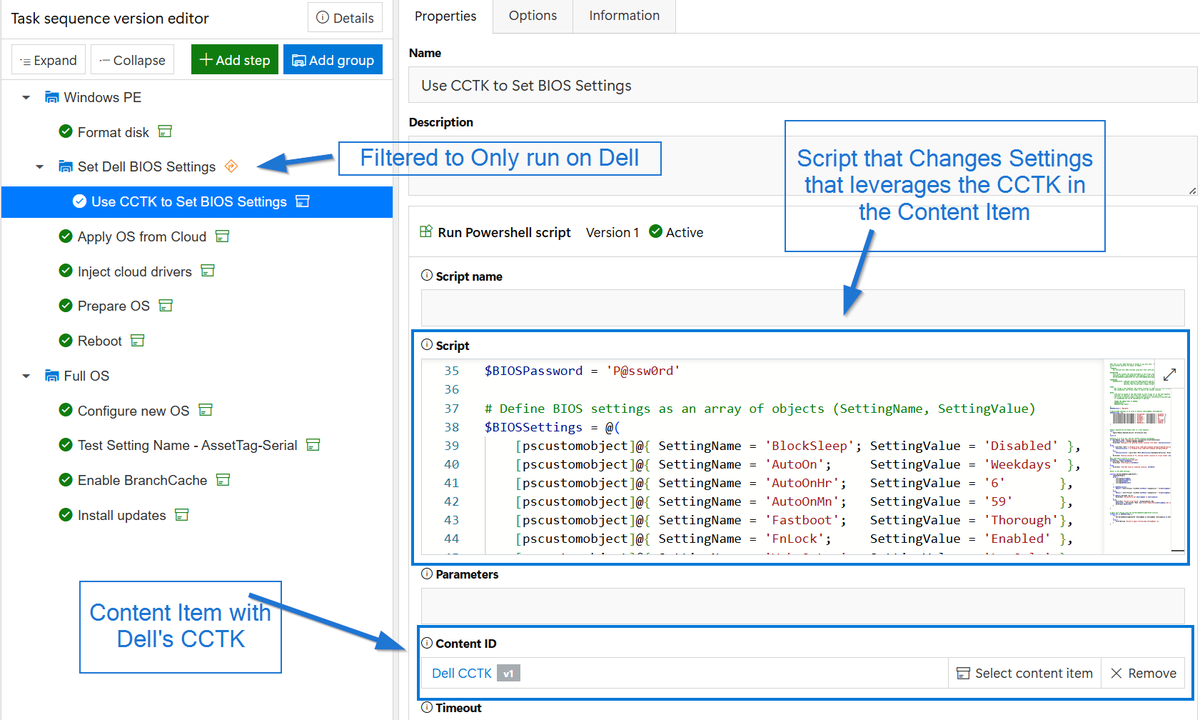1200x720 pixels.
Task: Collapse the Full OS group arrow
Action: tap(27, 376)
